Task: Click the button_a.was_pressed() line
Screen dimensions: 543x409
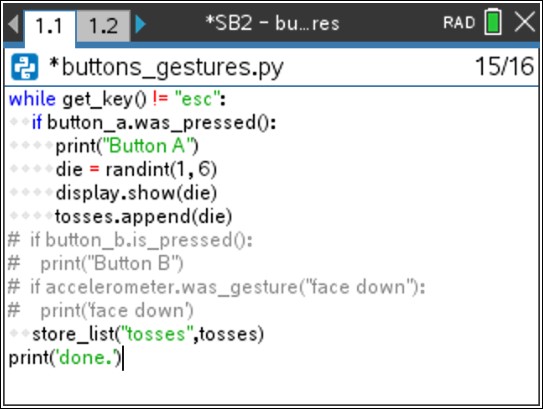Action: (154, 123)
